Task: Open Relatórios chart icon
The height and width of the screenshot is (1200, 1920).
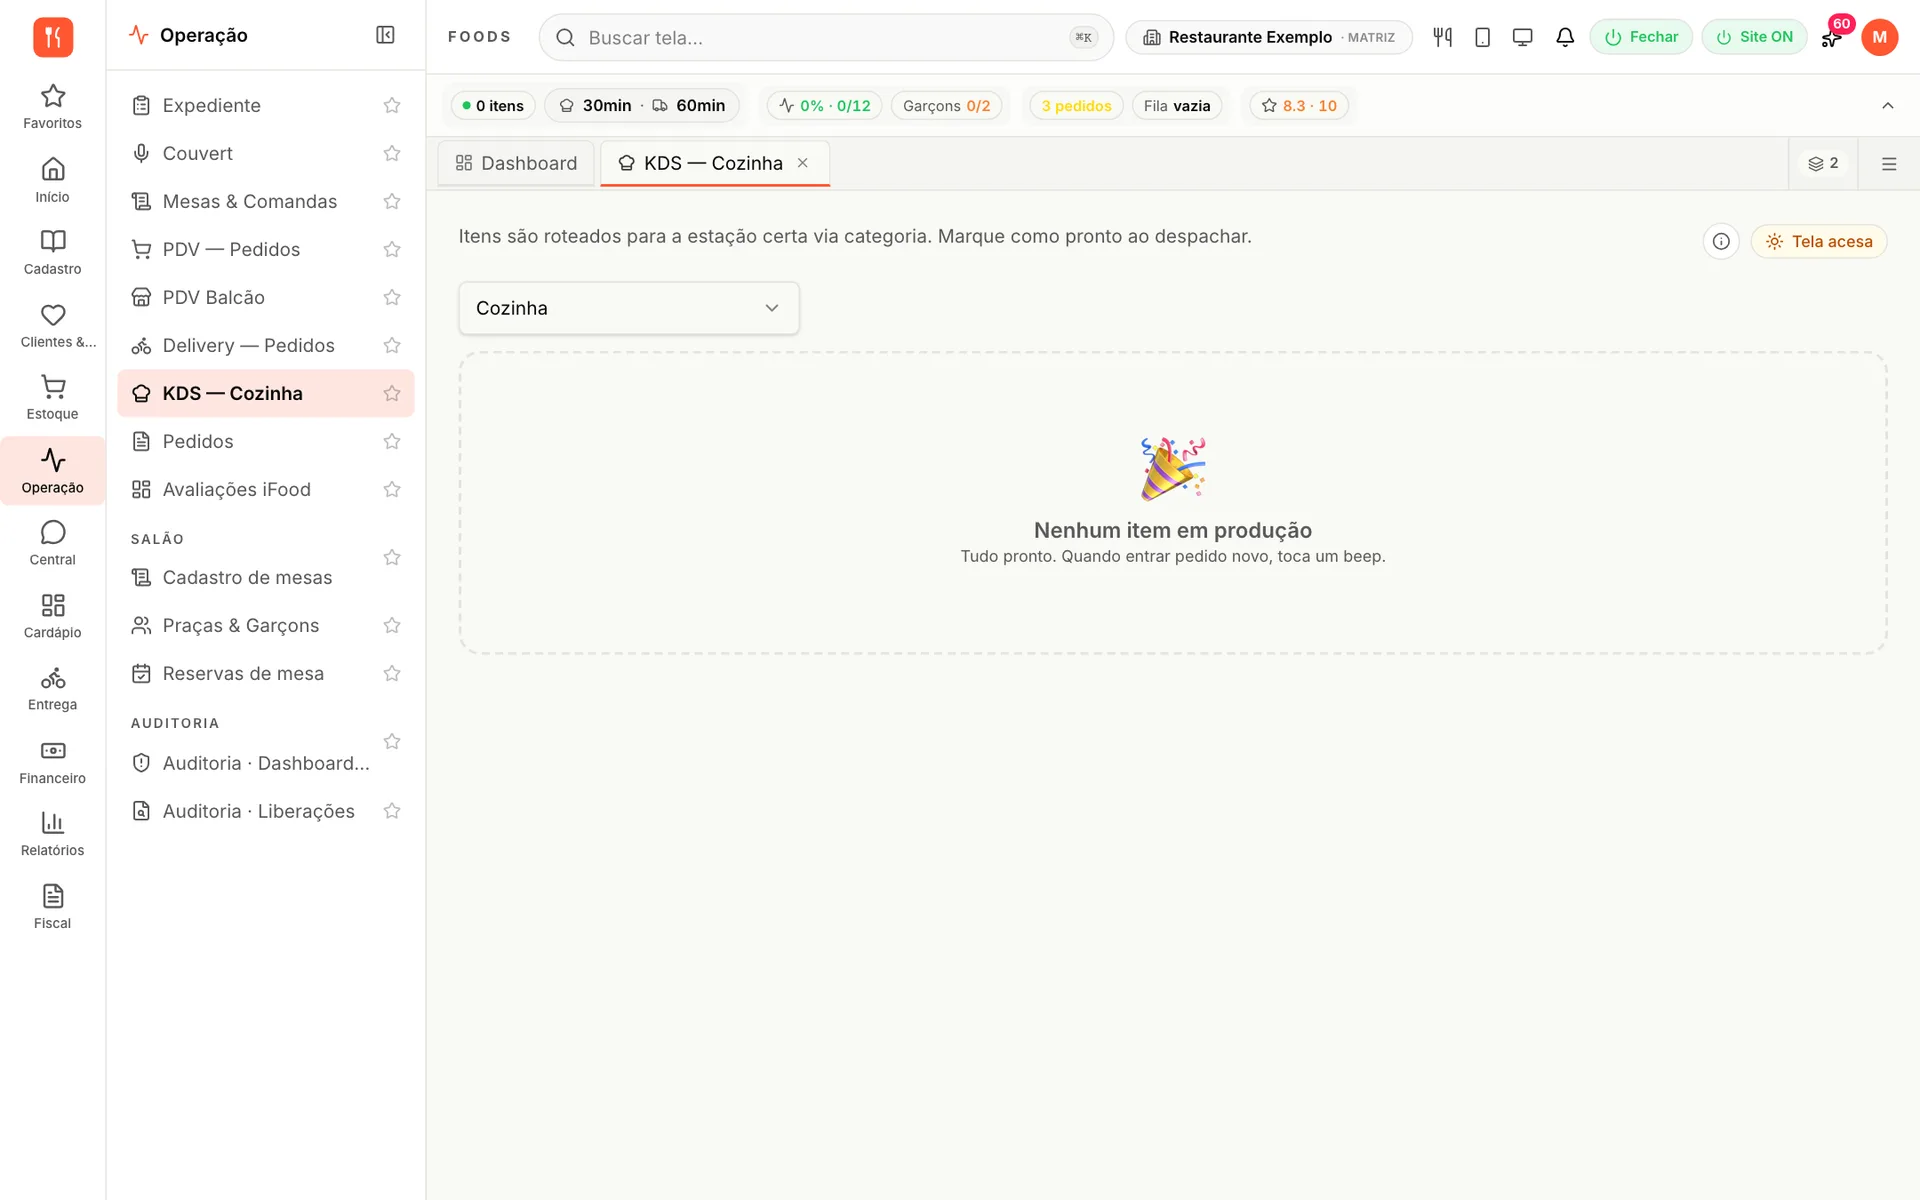Action: [53, 834]
